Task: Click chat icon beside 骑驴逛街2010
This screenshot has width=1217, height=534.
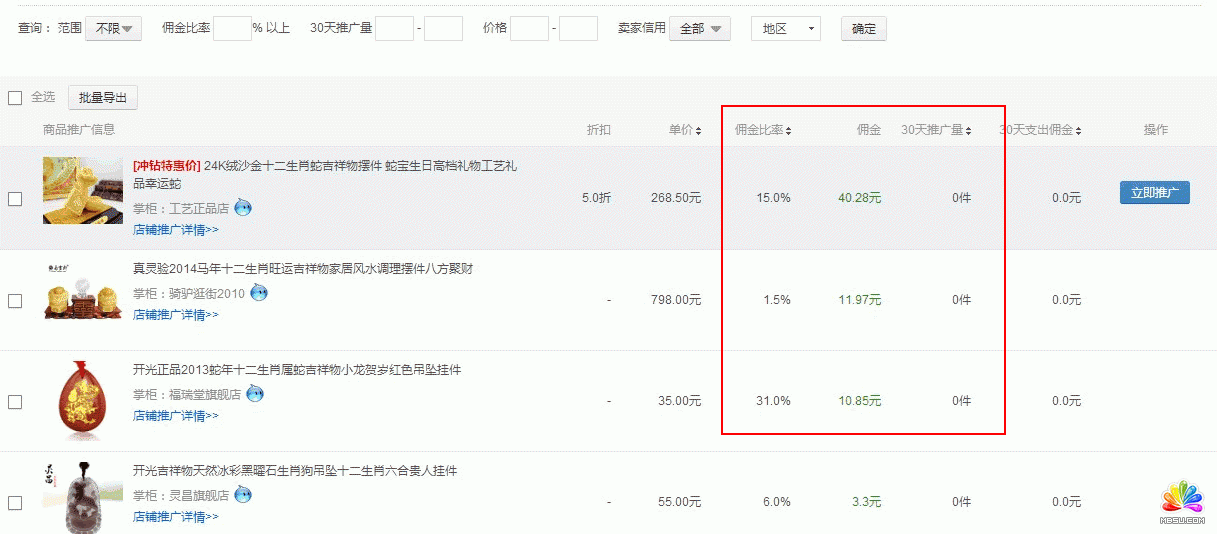Action: [x=259, y=293]
